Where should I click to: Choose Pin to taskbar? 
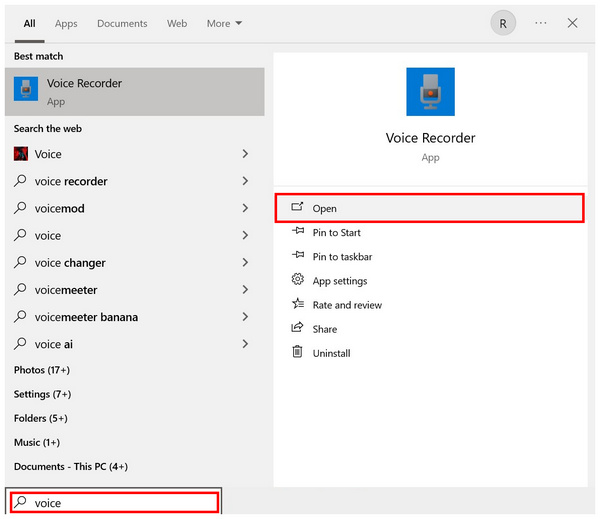point(342,257)
